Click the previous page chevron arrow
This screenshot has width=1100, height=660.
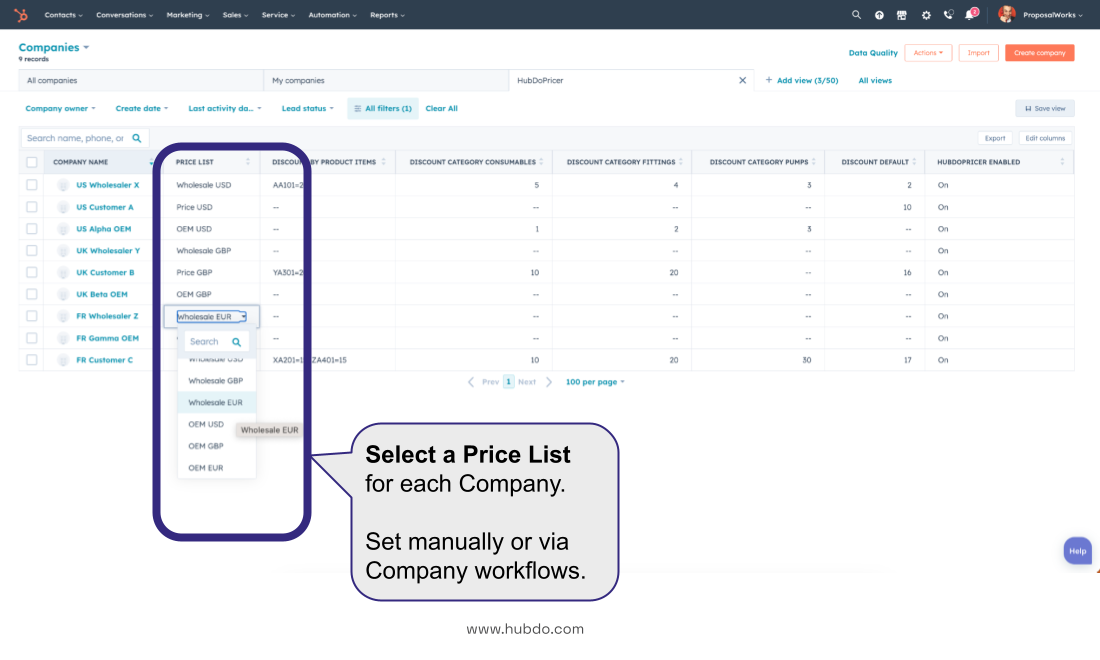point(471,382)
